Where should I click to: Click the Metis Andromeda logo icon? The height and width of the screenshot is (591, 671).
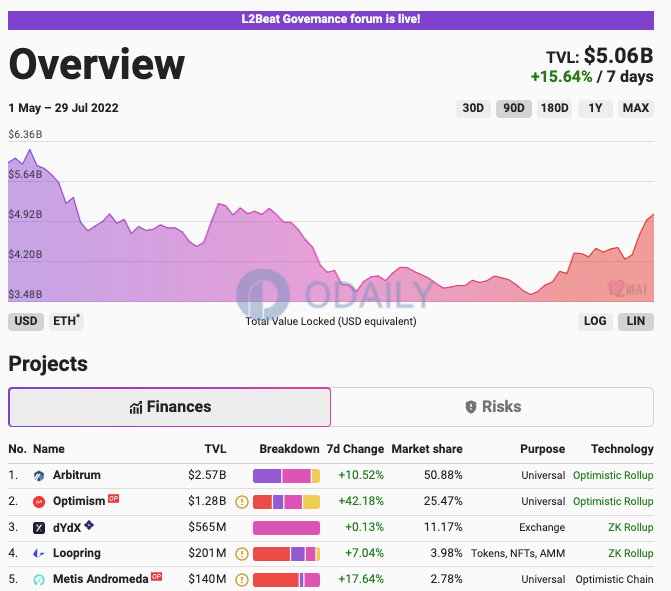[x=39, y=580]
